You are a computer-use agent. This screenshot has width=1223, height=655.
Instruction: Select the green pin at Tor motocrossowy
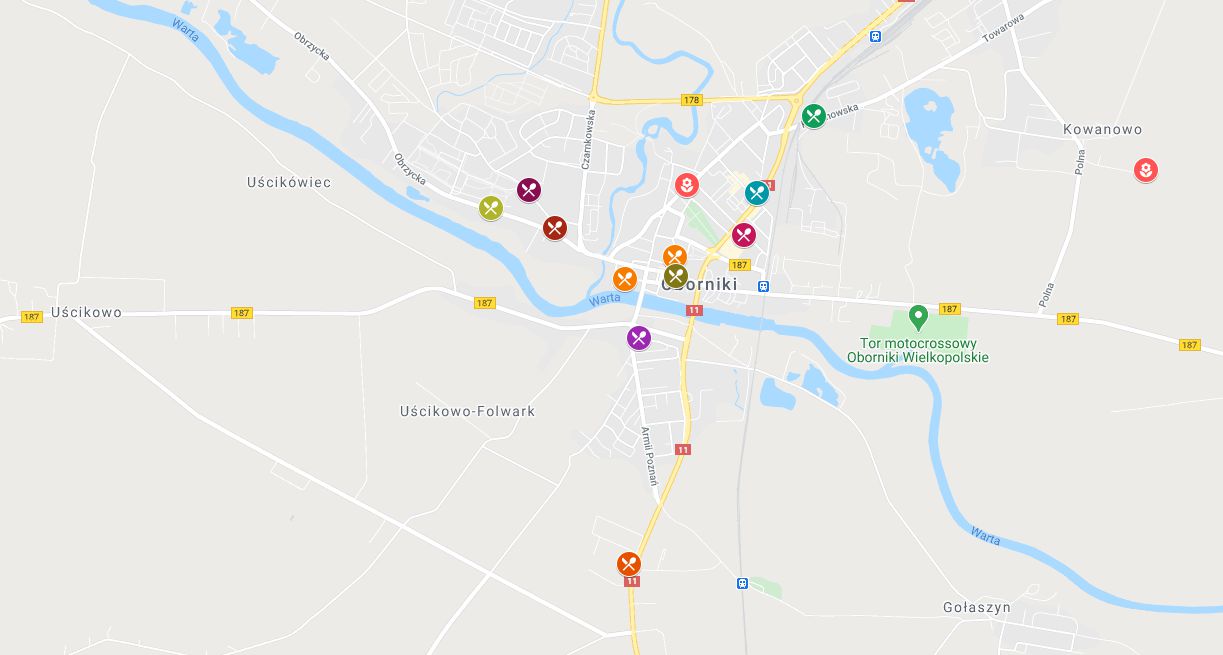pos(918,319)
